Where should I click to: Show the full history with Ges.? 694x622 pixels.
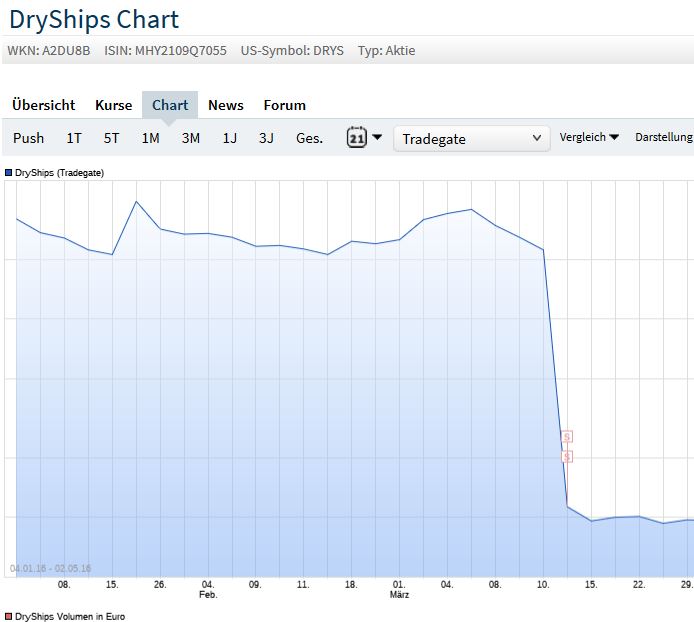(309, 138)
